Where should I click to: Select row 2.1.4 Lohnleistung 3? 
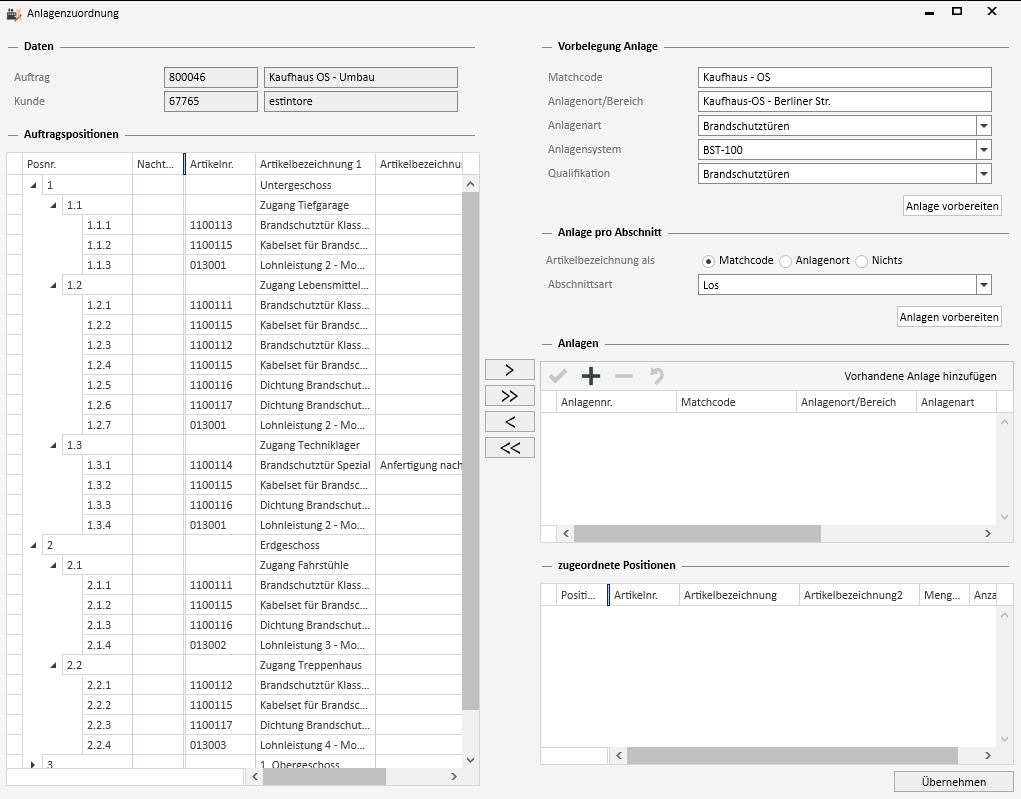234,645
